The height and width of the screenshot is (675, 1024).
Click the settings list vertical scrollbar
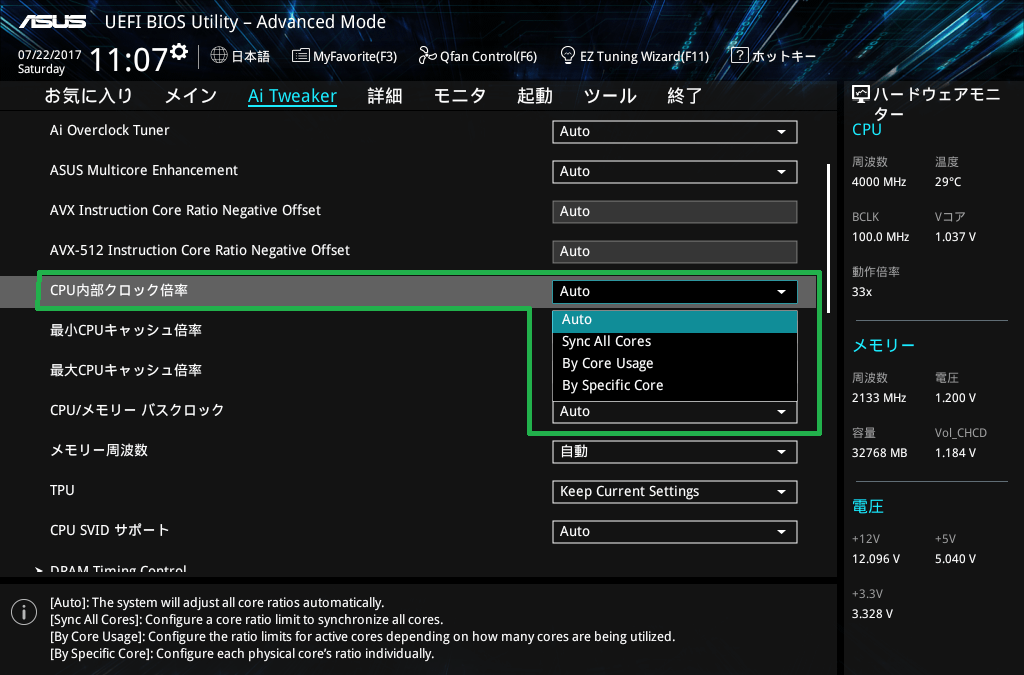pyautogui.click(x=828, y=238)
